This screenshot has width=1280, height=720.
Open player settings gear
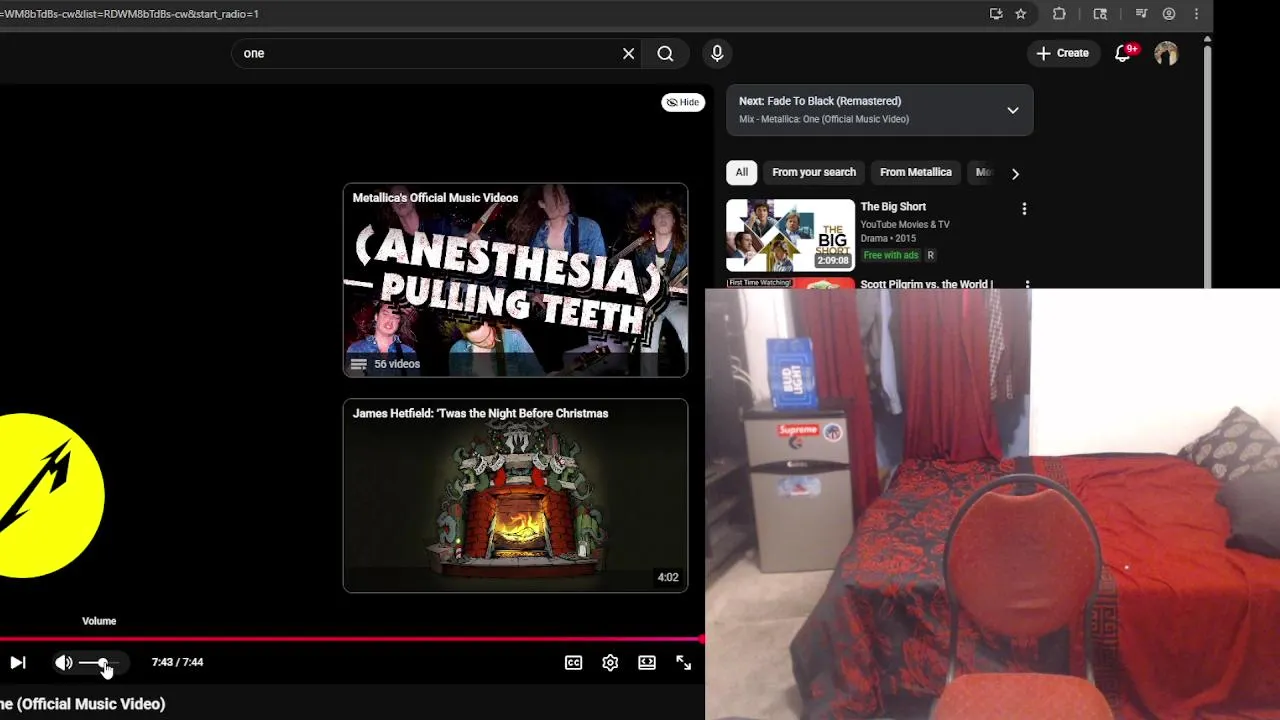point(610,662)
